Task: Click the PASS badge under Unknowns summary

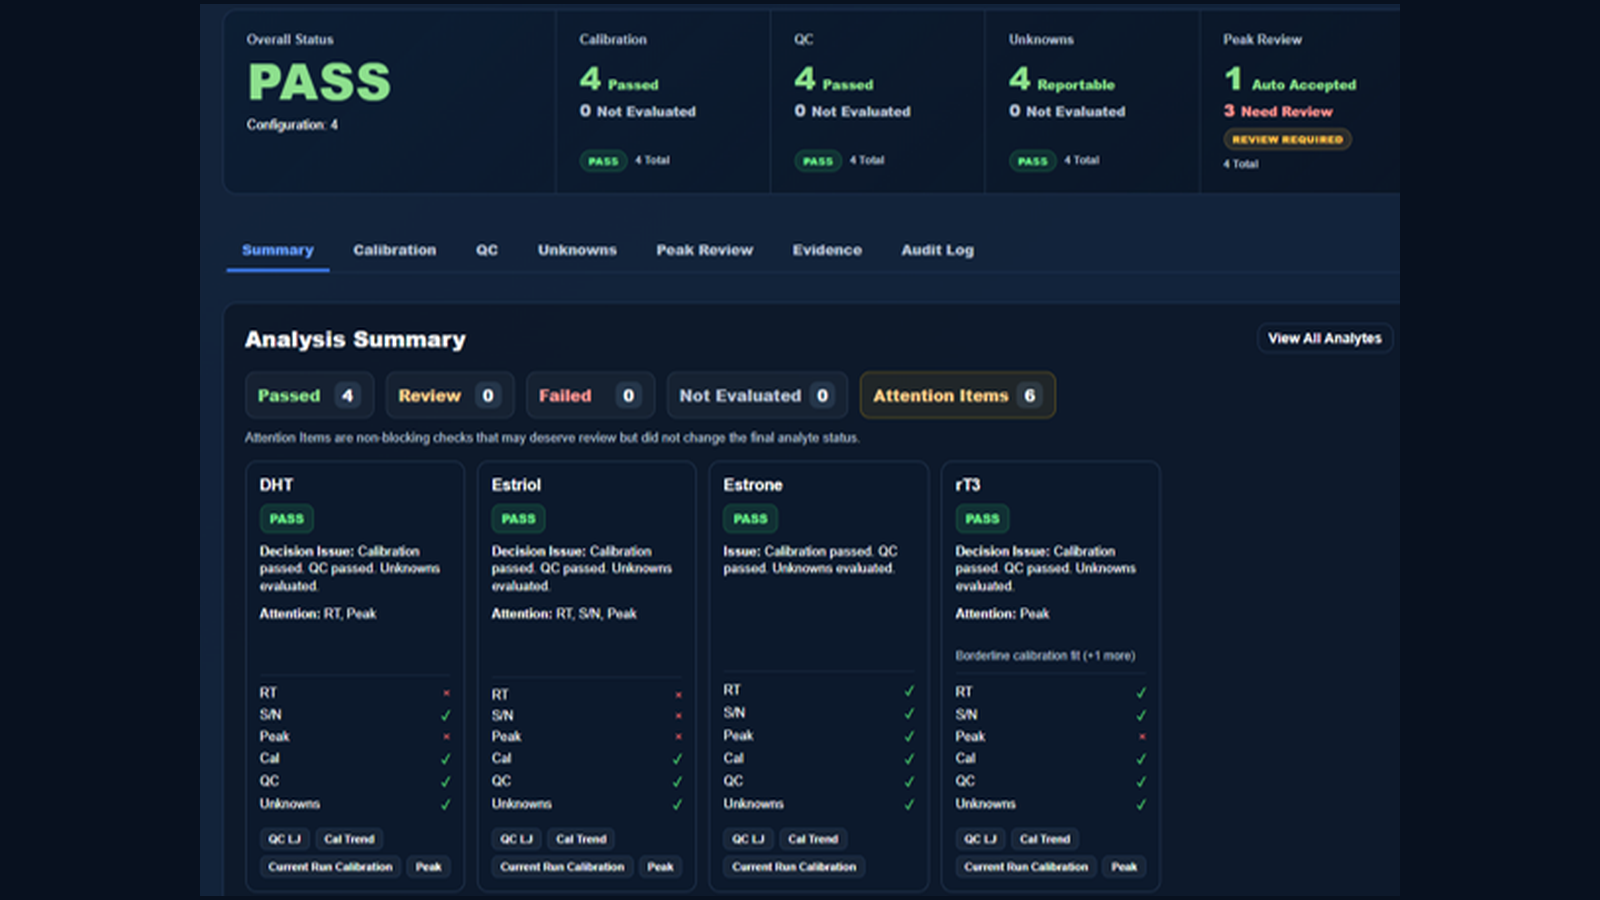Action: pos(1032,161)
